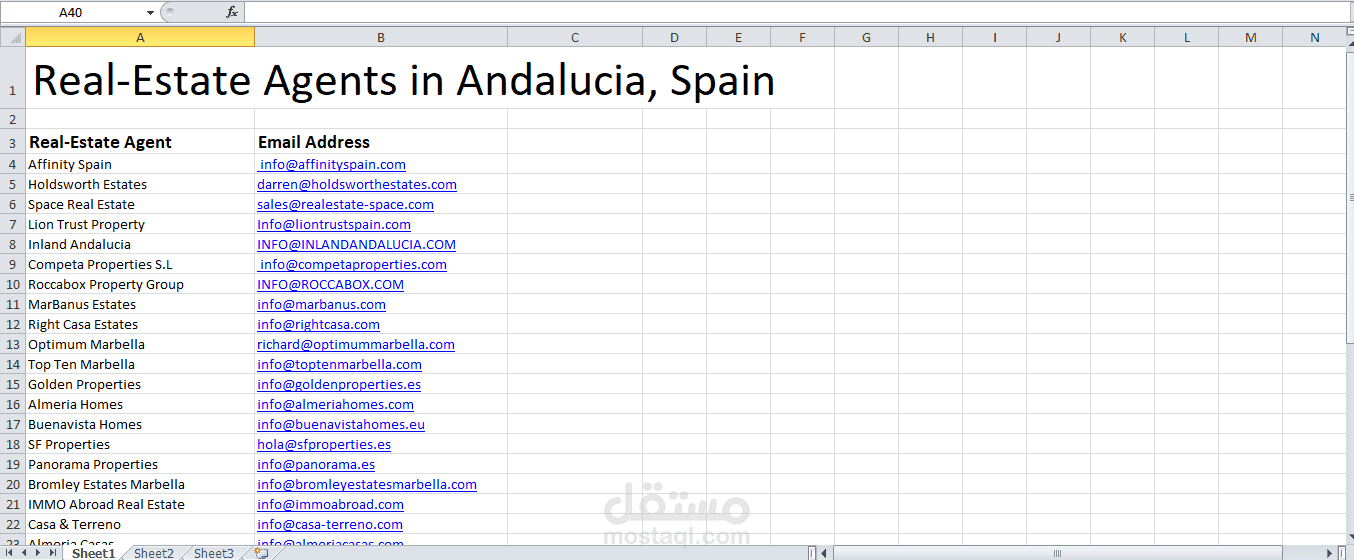Open the sales@realestate-space.com link
Image resolution: width=1354 pixels, height=560 pixels.
(x=345, y=204)
